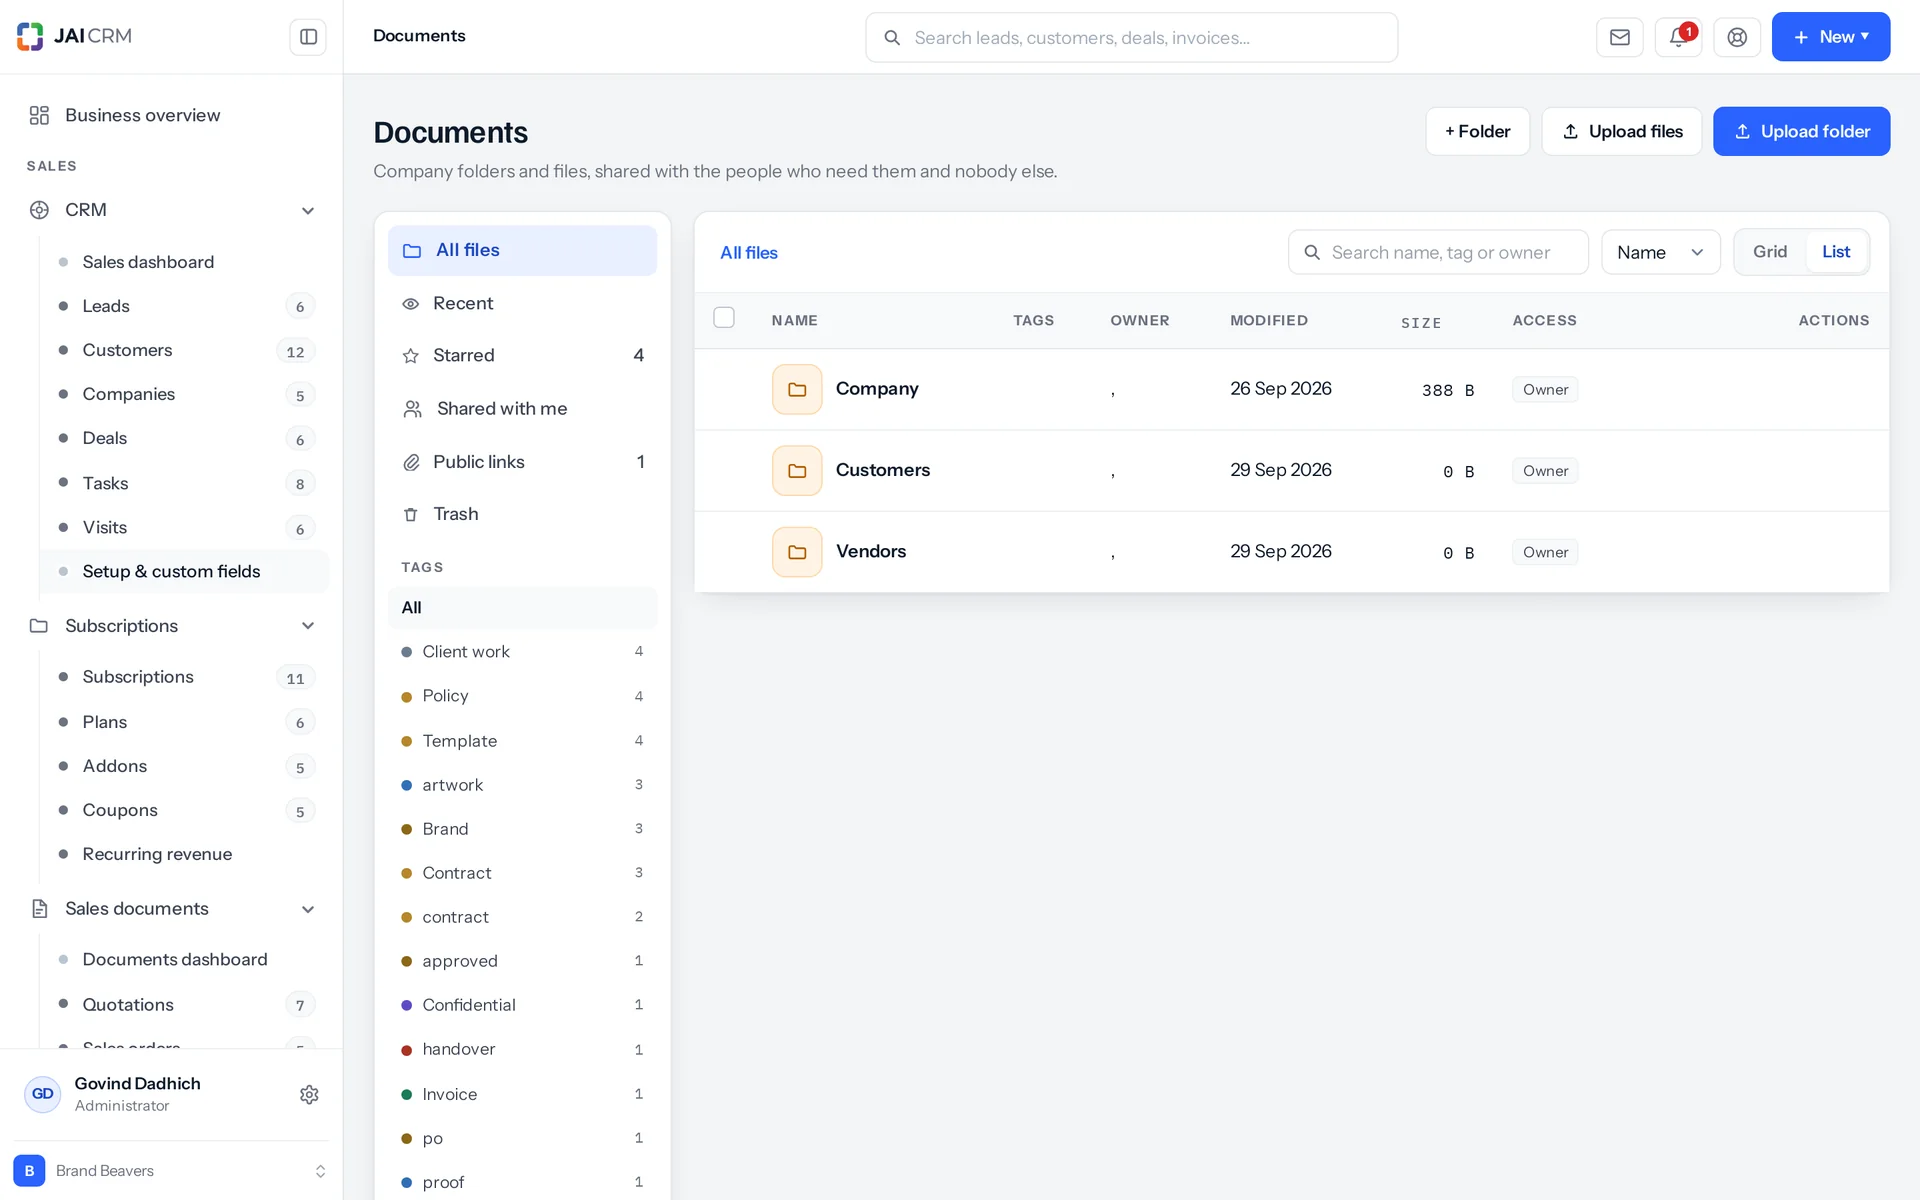This screenshot has height=1200, width=1920.
Task: Open the Name sort dropdown
Action: [x=1660, y=252]
